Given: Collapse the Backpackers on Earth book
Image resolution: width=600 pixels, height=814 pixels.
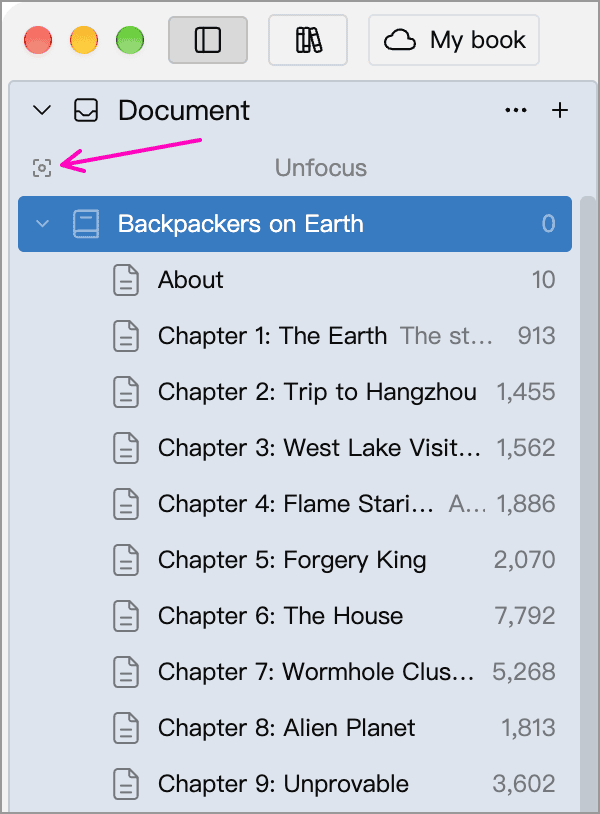Looking at the screenshot, I should 42,224.
